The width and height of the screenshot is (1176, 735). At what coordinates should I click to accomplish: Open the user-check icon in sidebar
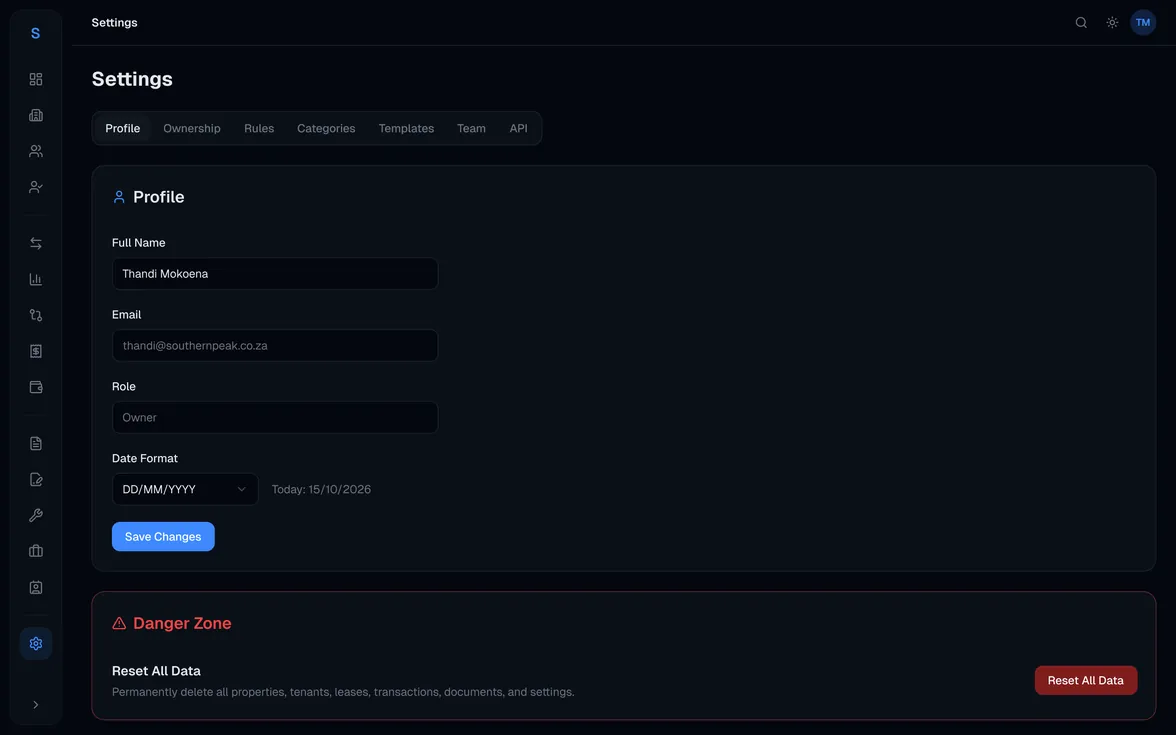tap(35, 188)
